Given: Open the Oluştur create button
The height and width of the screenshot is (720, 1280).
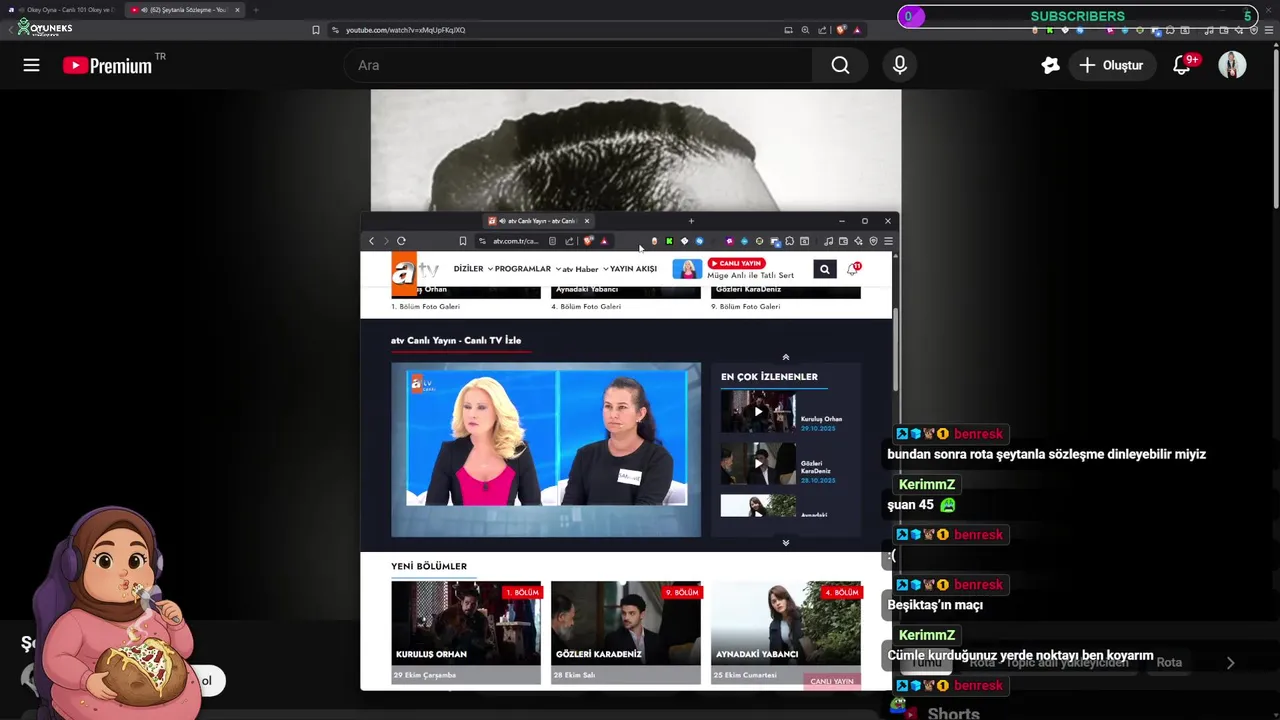Looking at the screenshot, I should point(1111,65).
